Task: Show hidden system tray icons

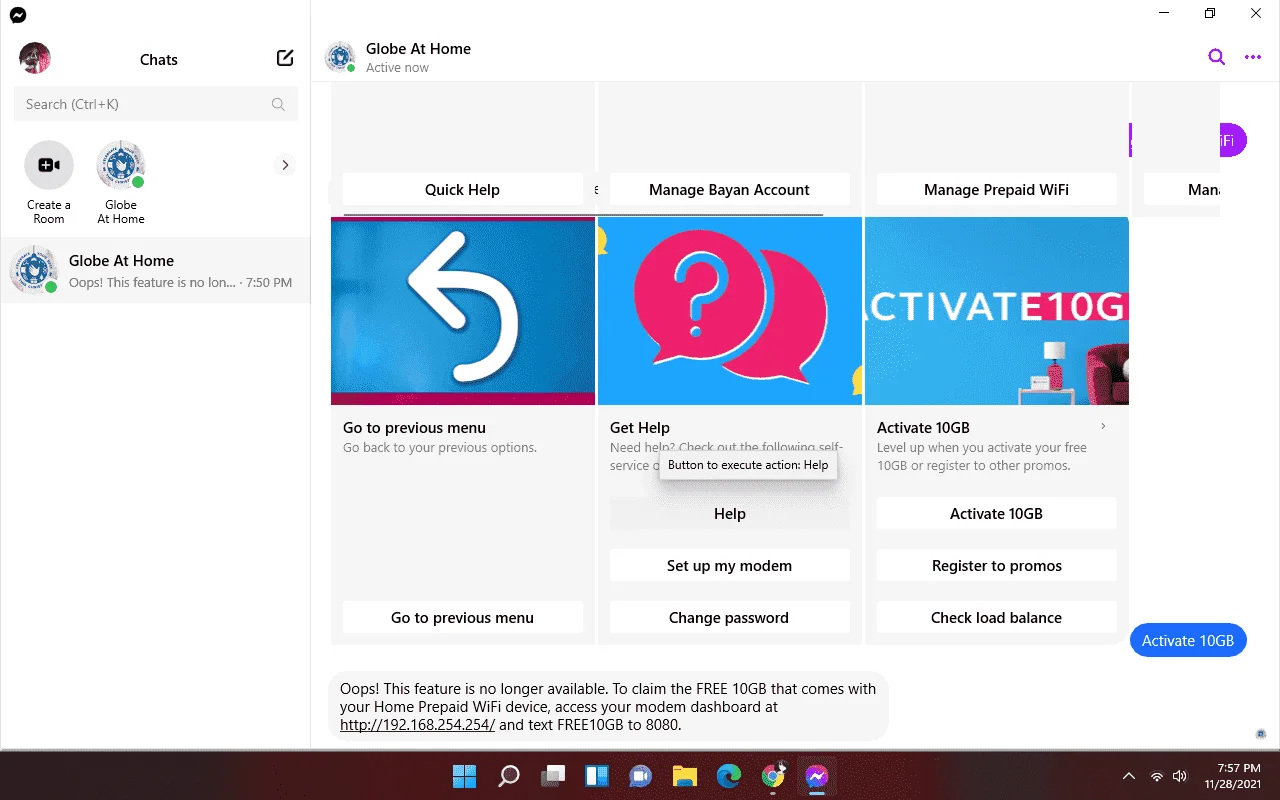Action: [x=1129, y=776]
